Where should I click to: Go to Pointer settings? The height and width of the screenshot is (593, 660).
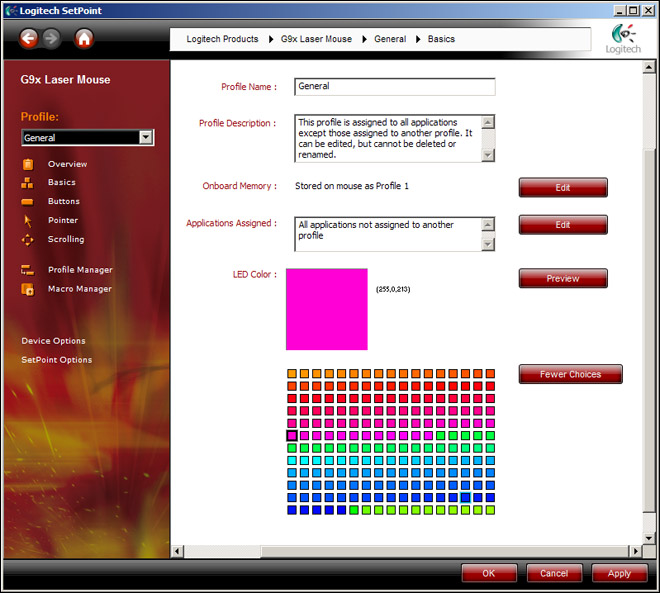(x=63, y=220)
